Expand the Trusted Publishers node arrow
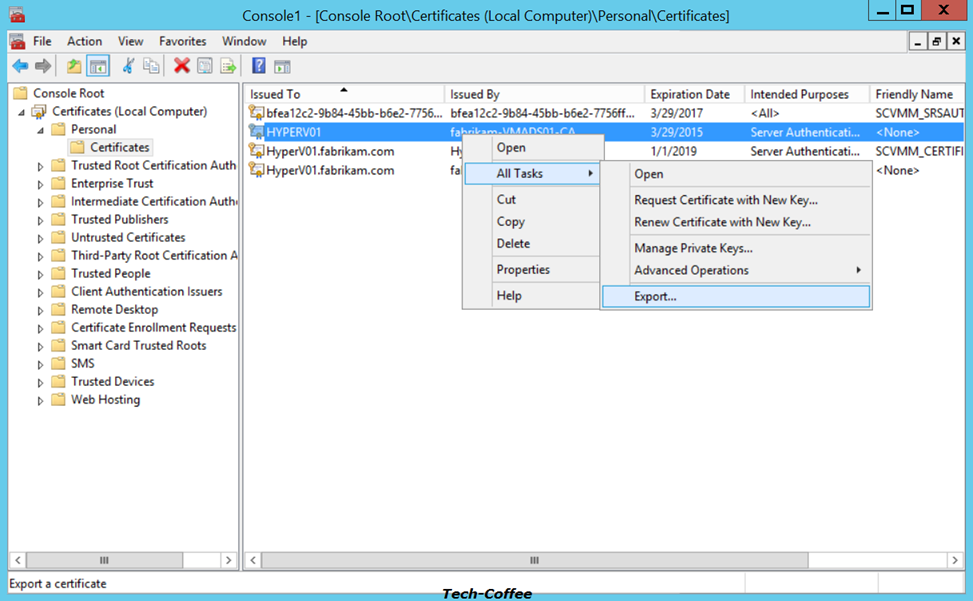 click(40, 220)
